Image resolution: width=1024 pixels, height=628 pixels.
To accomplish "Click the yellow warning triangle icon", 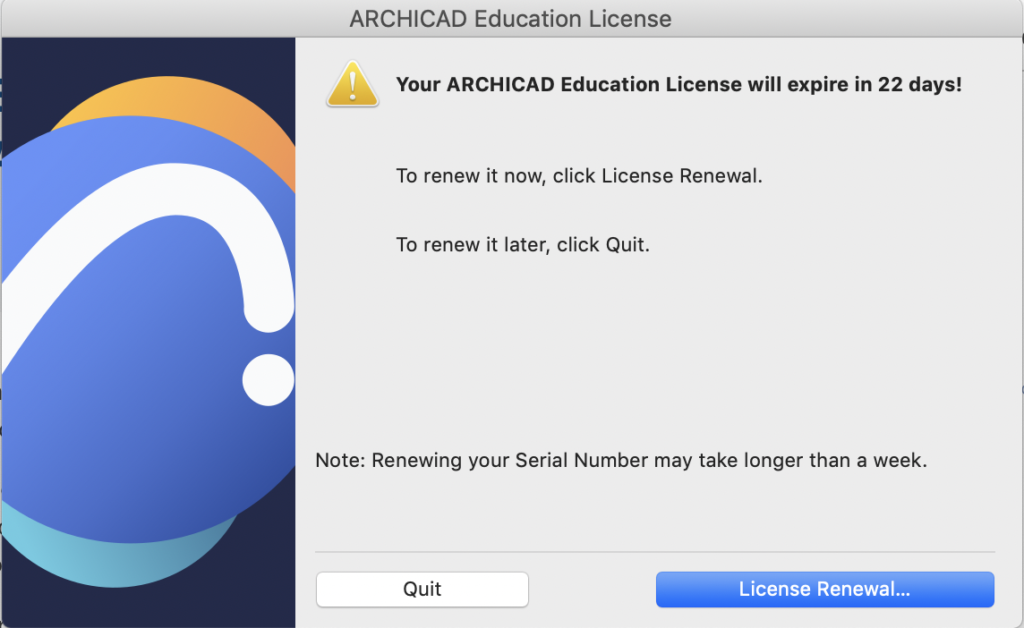I will 352,84.
